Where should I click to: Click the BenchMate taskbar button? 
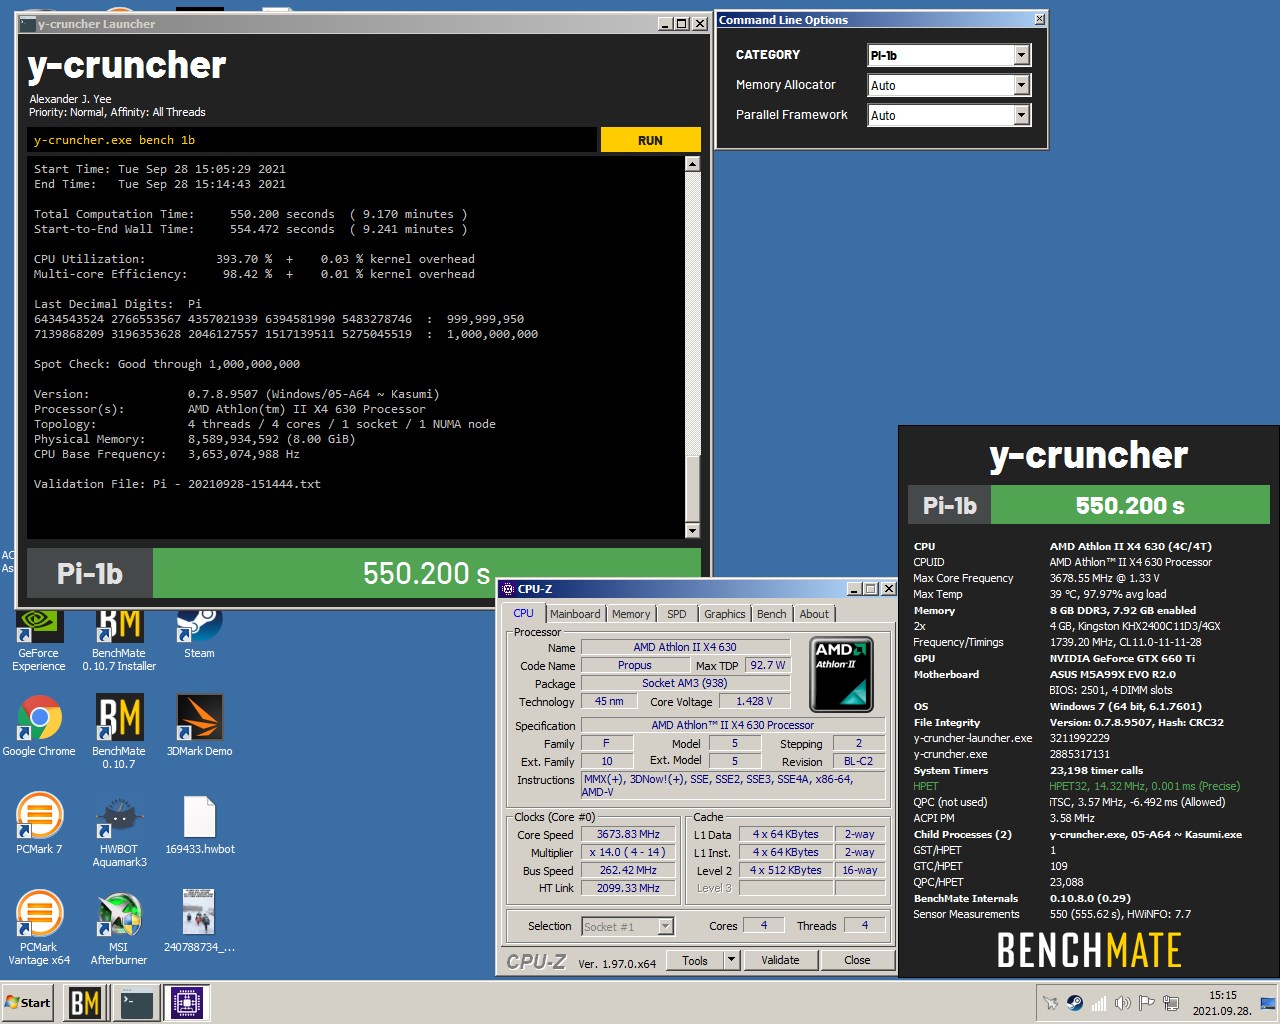(x=85, y=1002)
